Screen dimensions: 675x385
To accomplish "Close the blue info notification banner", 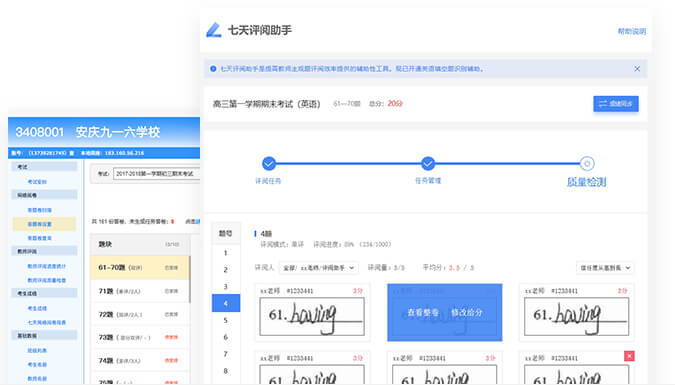I will pyautogui.click(x=637, y=69).
